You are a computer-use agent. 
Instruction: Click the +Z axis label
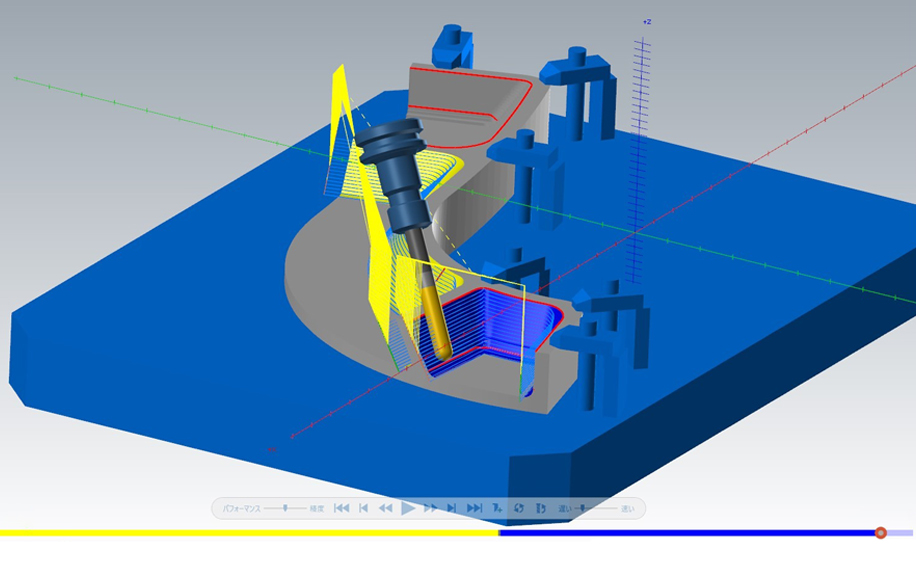(647, 22)
